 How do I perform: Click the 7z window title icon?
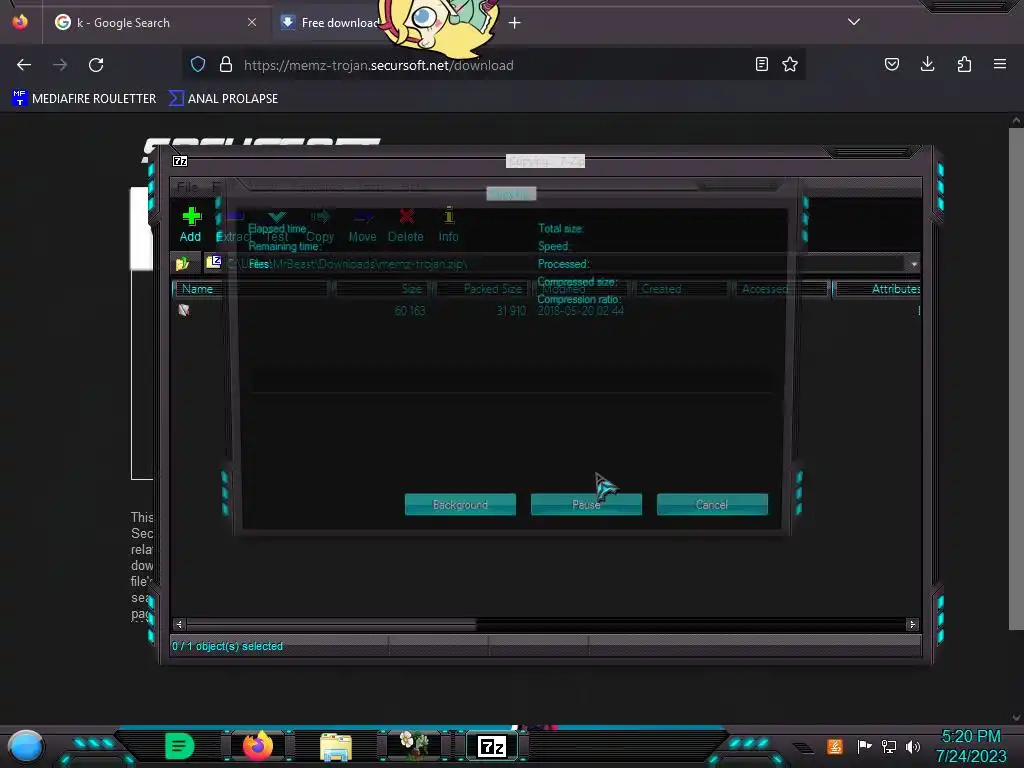[x=180, y=161]
